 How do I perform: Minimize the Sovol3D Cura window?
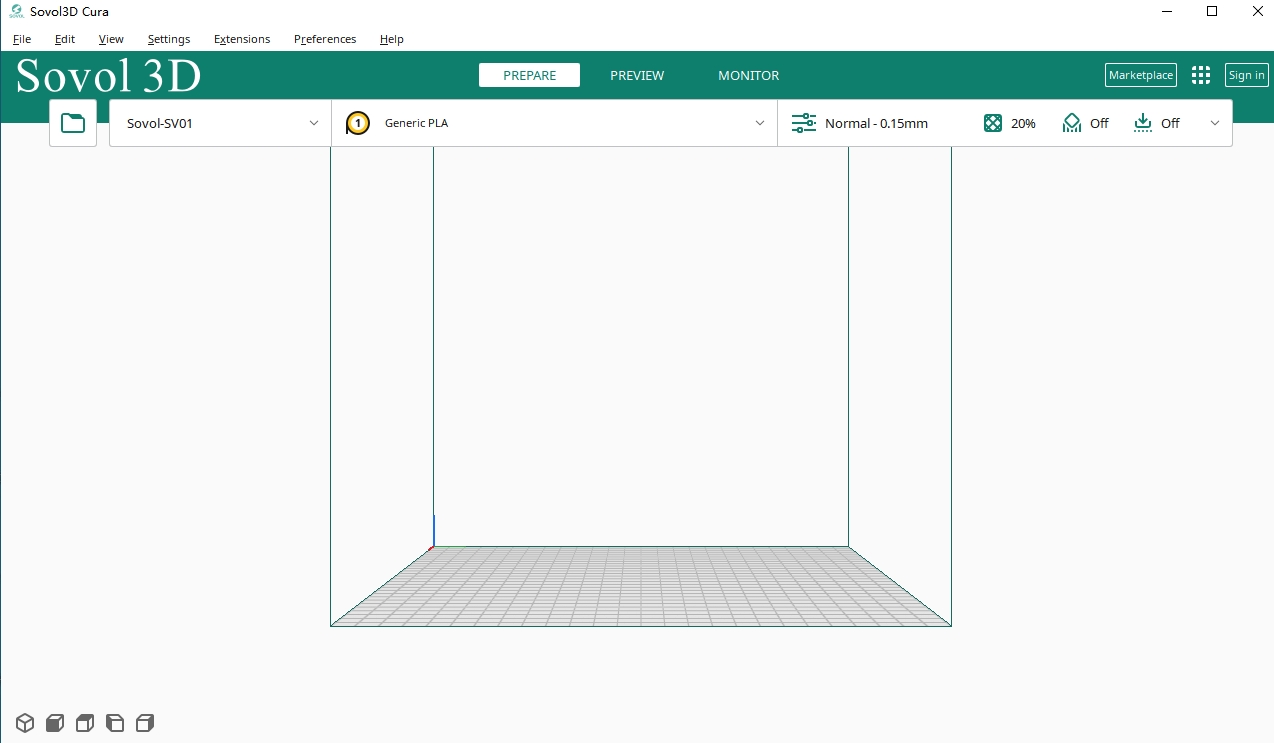[x=1167, y=11]
